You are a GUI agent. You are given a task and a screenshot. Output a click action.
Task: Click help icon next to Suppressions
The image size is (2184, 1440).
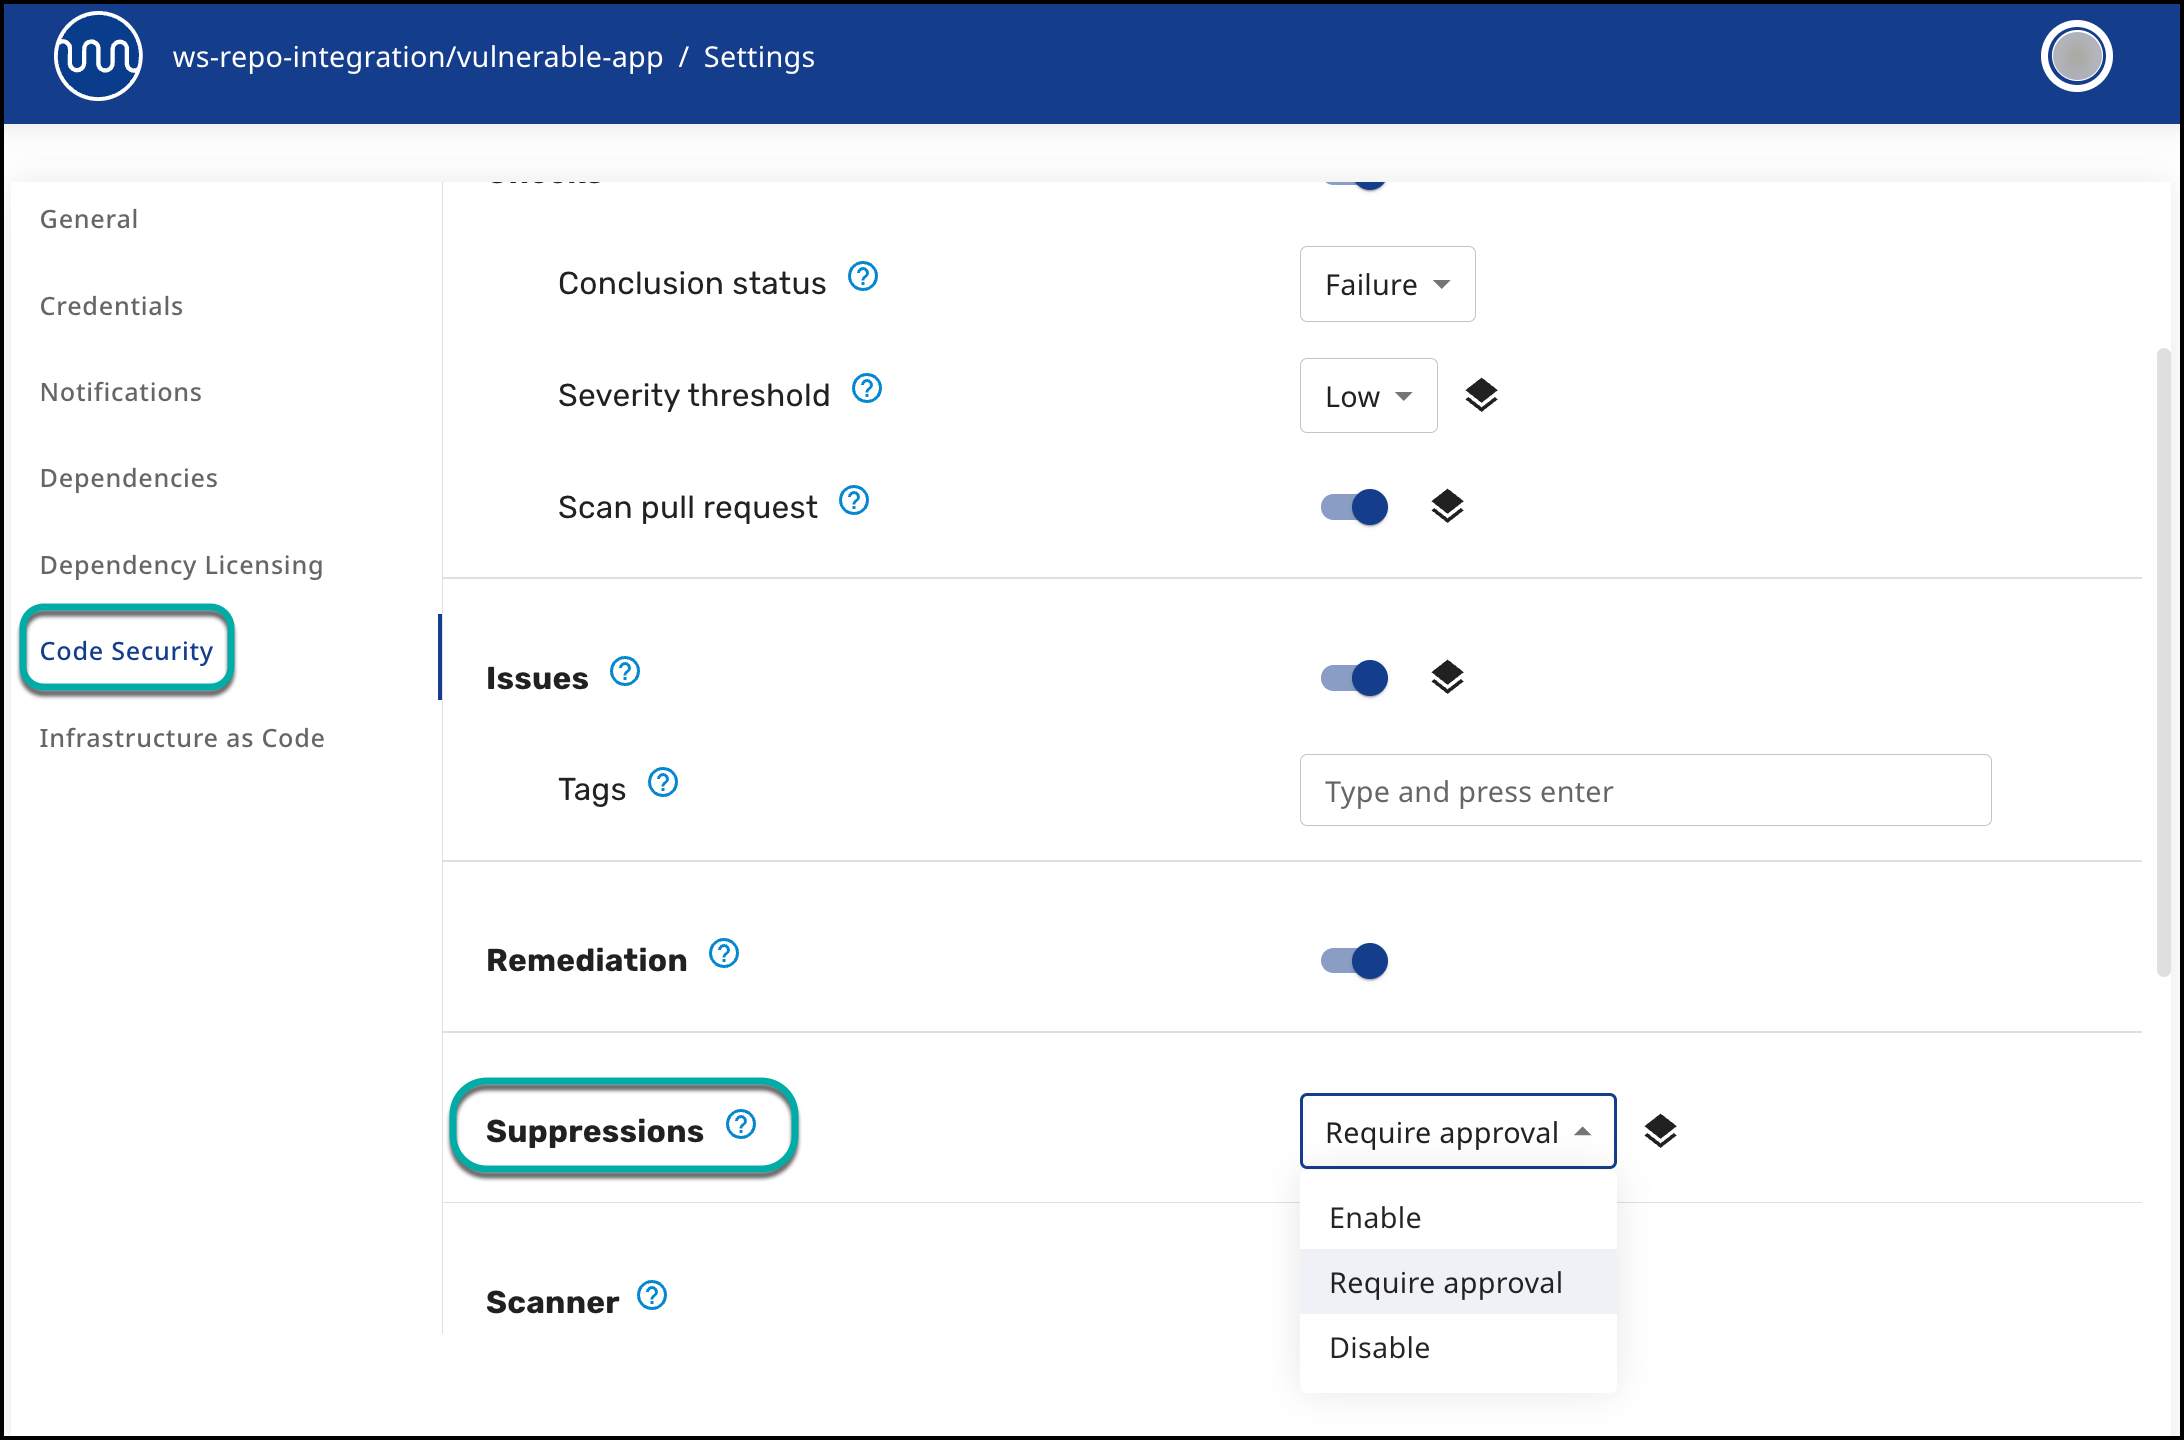[x=741, y=1125]
